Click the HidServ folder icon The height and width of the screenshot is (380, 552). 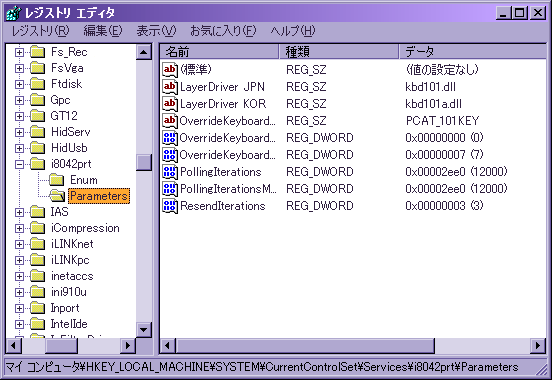click(x=38, y=132)
